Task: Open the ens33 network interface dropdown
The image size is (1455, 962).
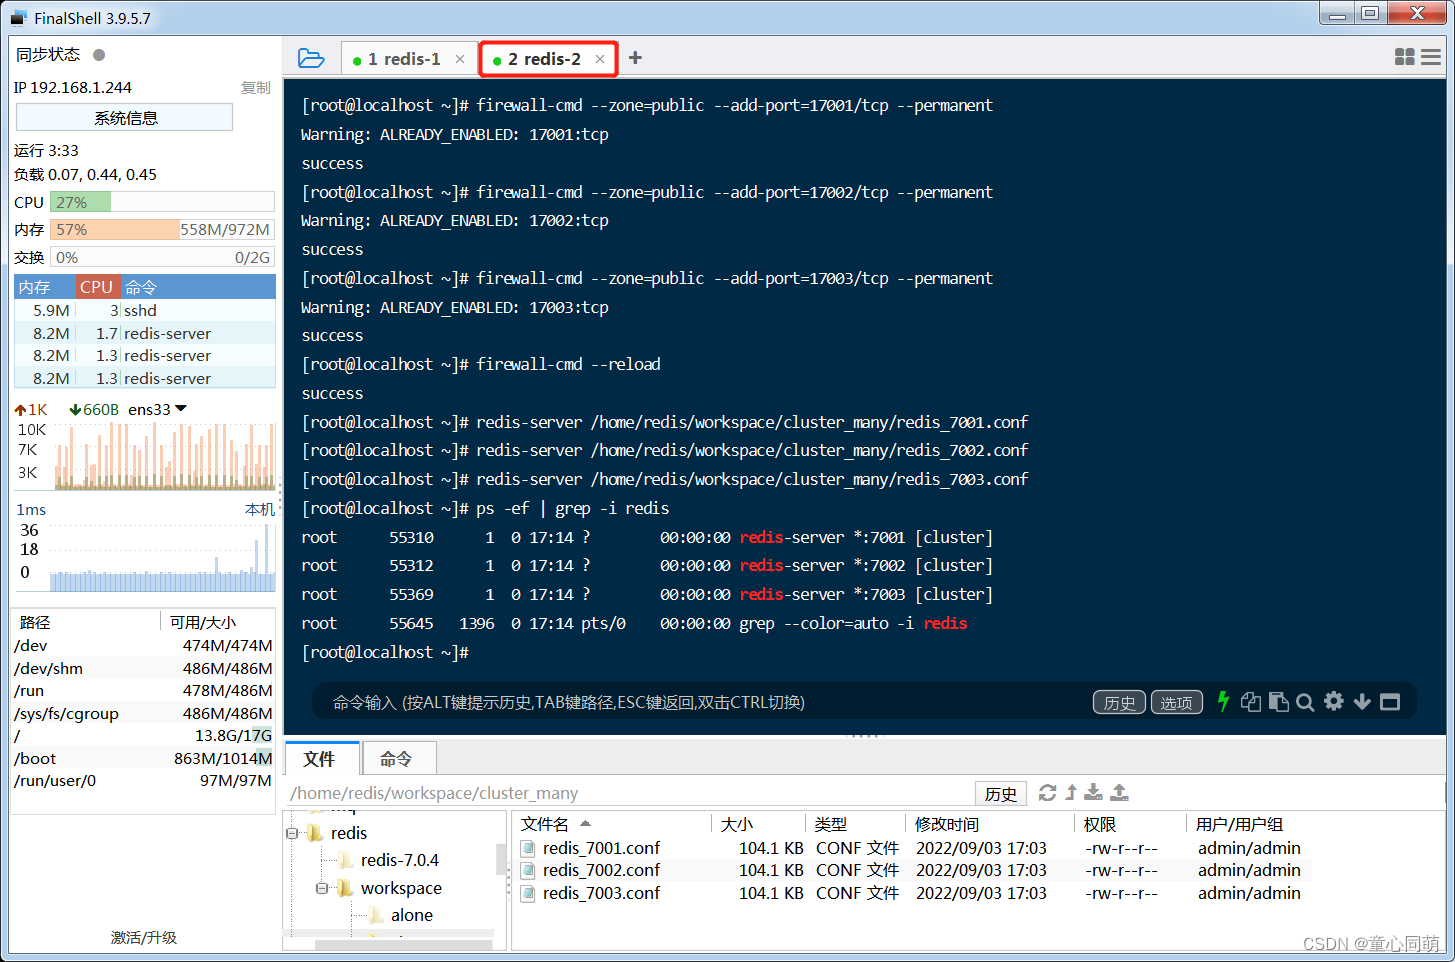Action: pos(158,409)
